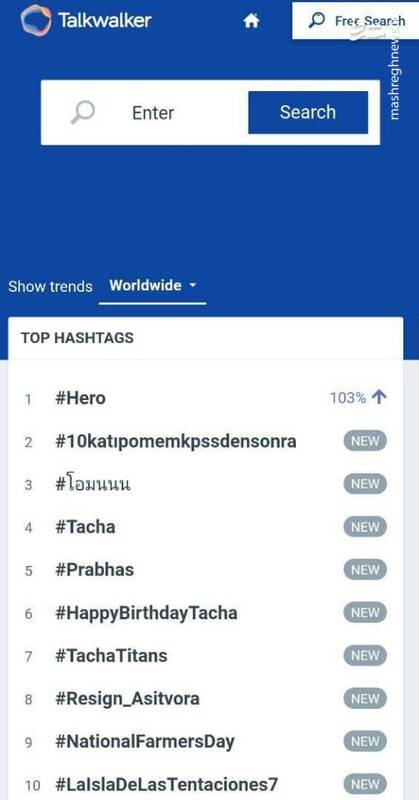The width and height of the screenshot is (419, 800).
Task: Click the up arrow next to 103%
Action: coord(379,397)
